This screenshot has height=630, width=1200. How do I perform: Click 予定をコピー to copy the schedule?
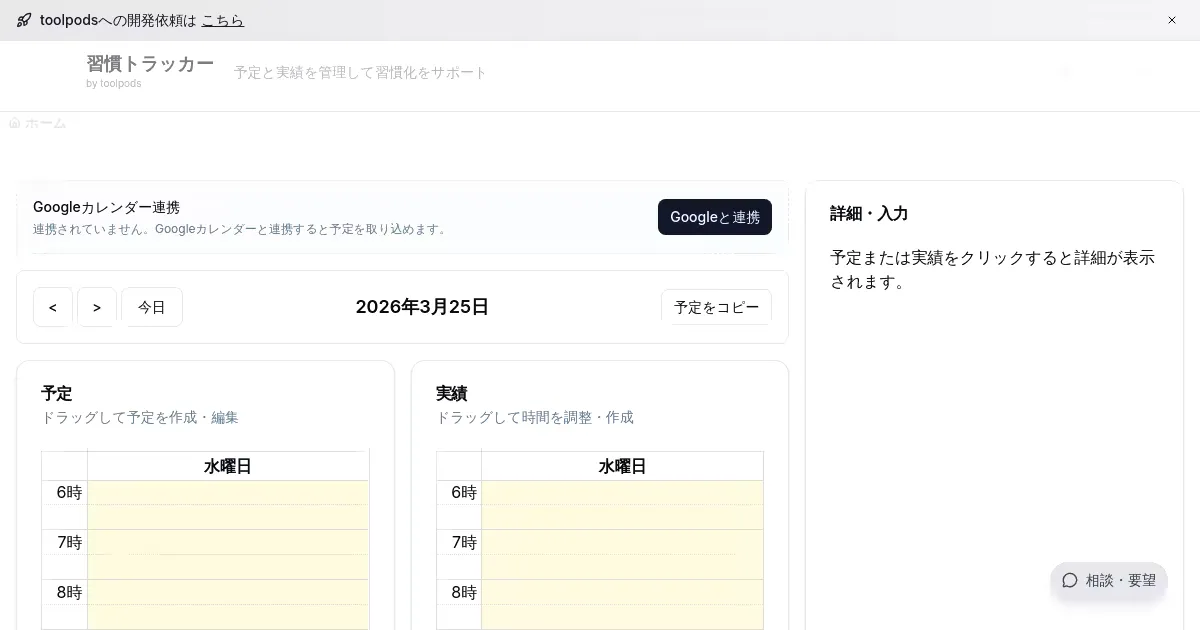click(716, 307)
